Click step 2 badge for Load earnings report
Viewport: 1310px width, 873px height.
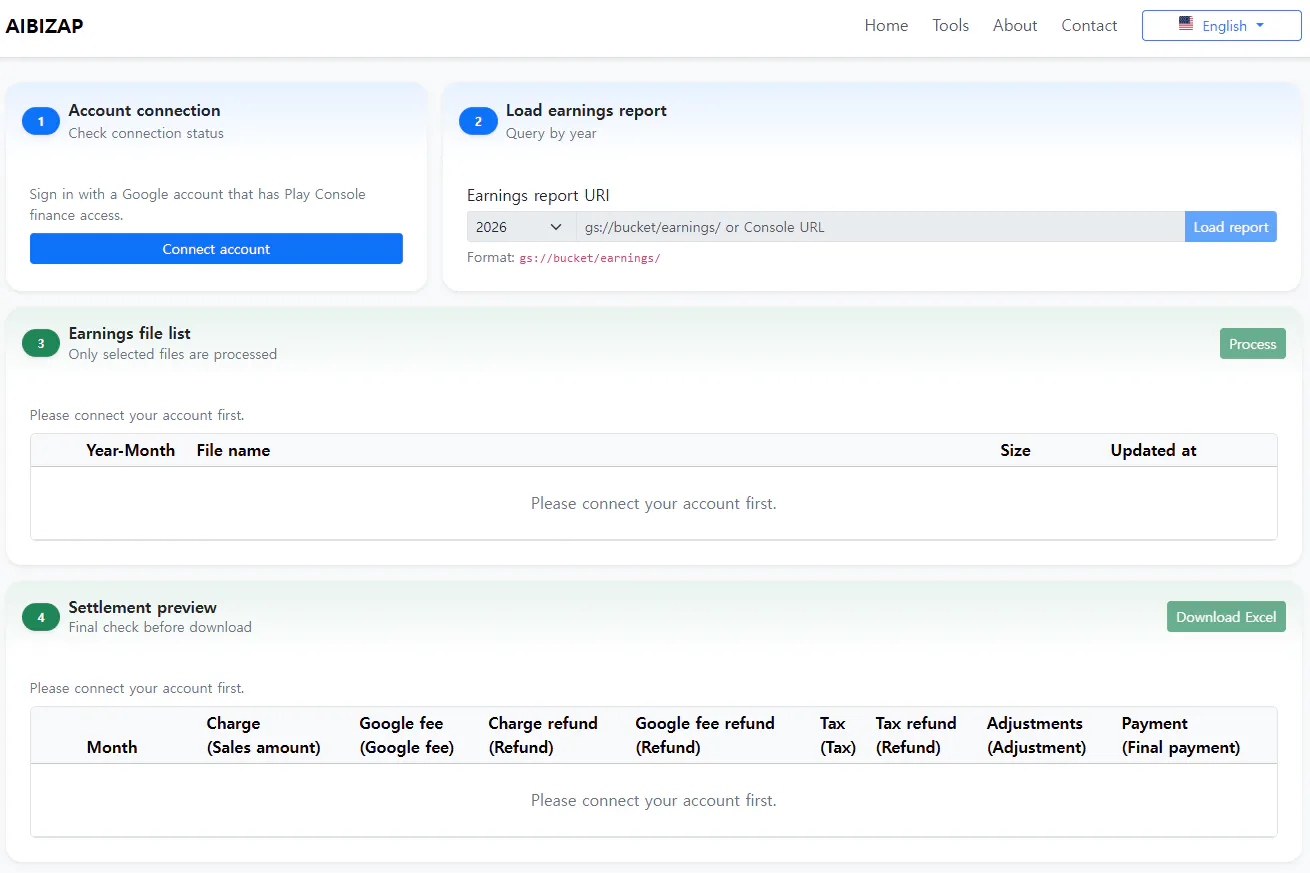478,121
